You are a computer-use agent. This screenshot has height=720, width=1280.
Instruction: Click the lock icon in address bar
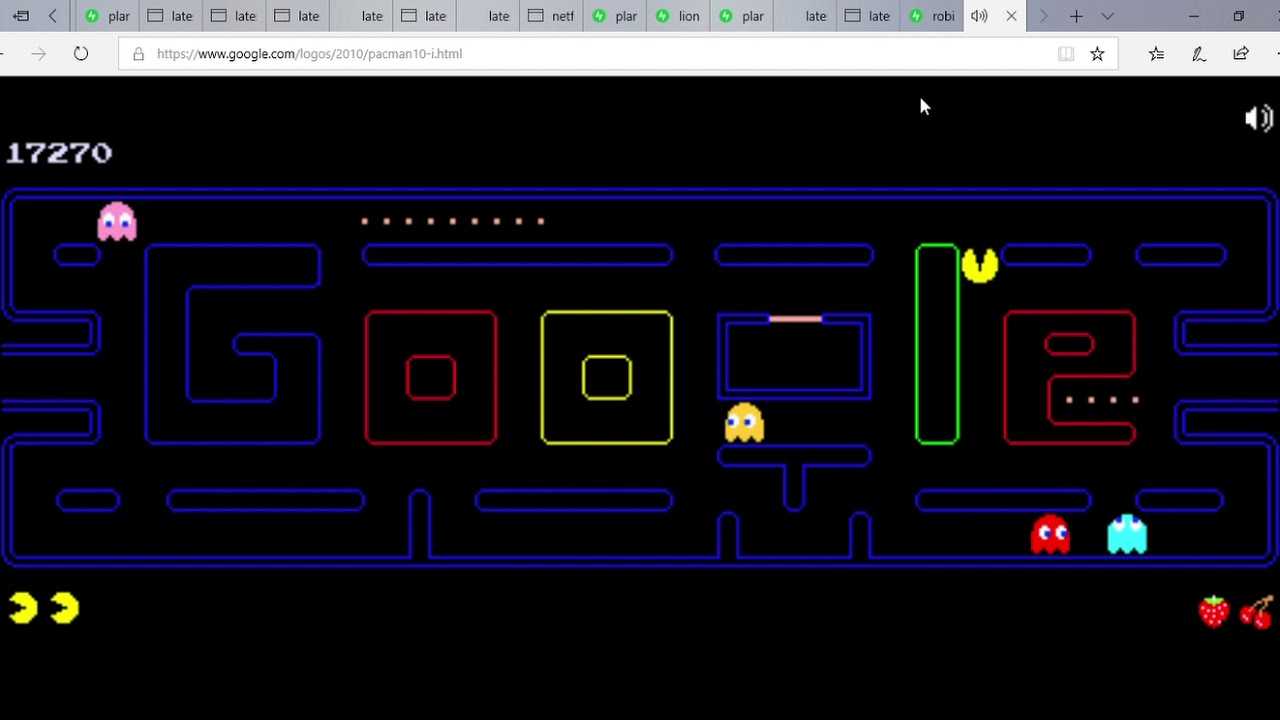[x=138, y=54]
